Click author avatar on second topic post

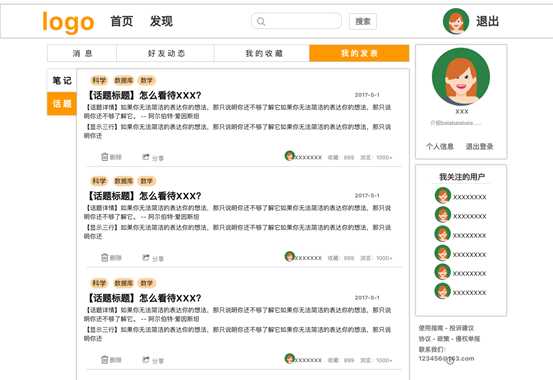(290, 256)
